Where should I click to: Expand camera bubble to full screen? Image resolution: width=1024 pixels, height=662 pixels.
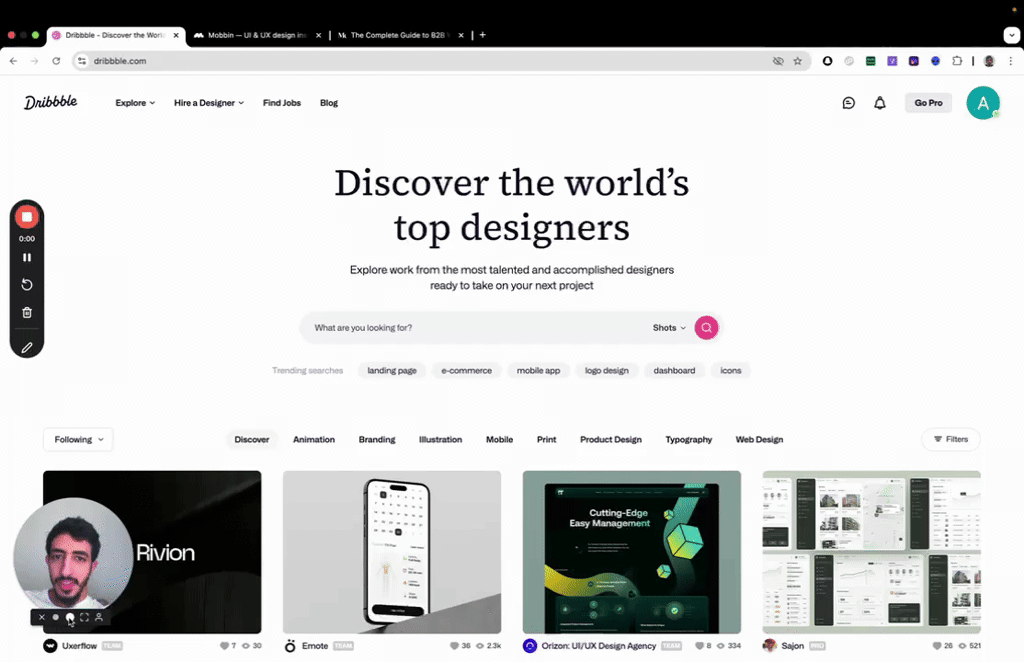[84, 617]
